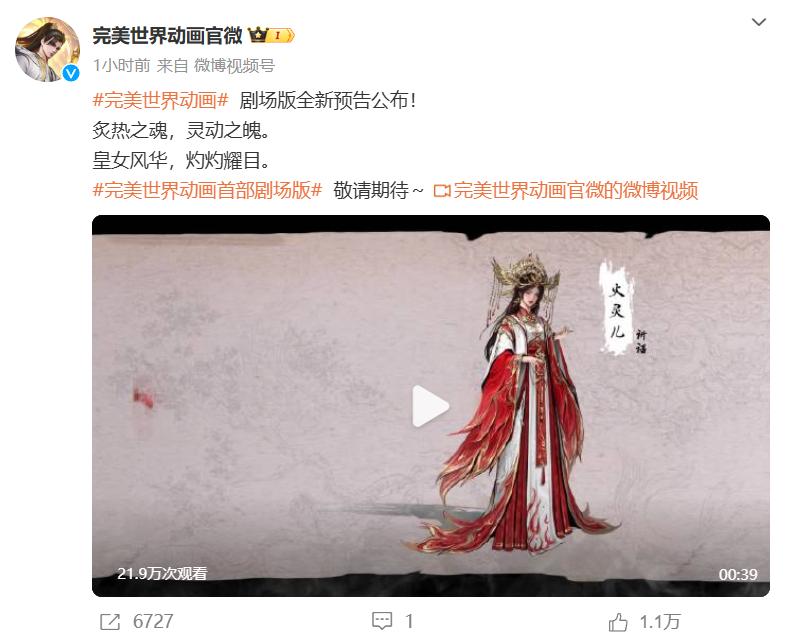Open 完美世界动画官微的微博视频 link
792x644 pixels.
click(576, 190)
